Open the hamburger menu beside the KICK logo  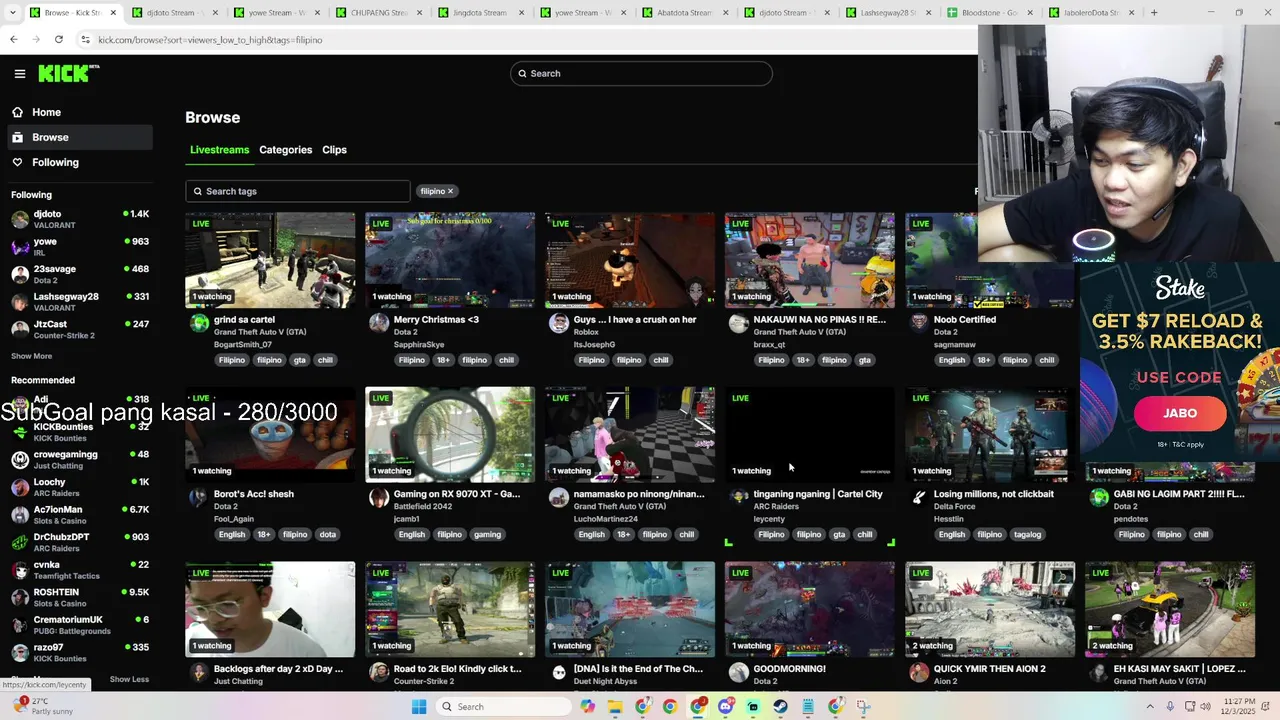click(x=19, y=73)
